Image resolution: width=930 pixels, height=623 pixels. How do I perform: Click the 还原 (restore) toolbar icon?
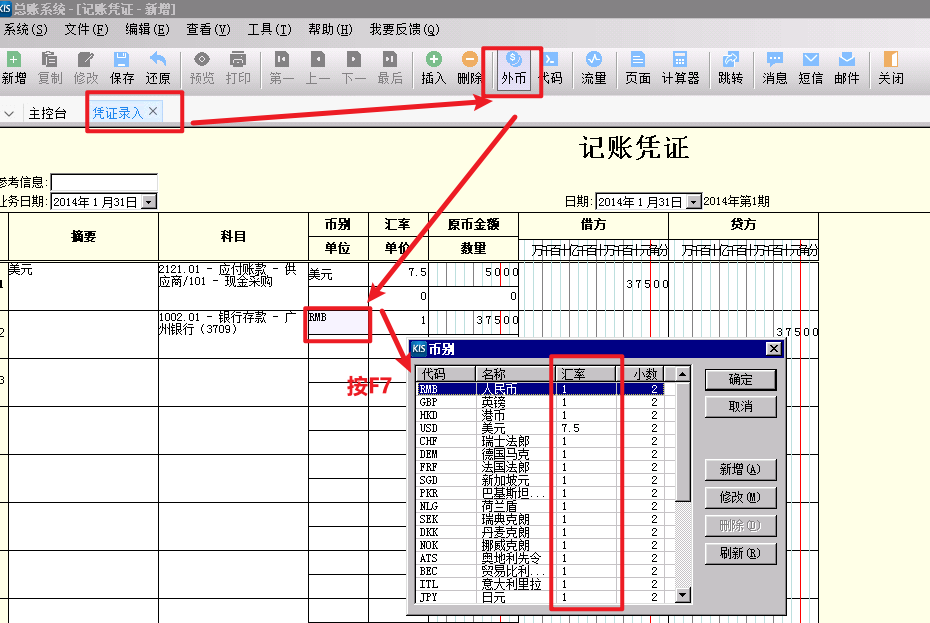[x=158, y=68]
